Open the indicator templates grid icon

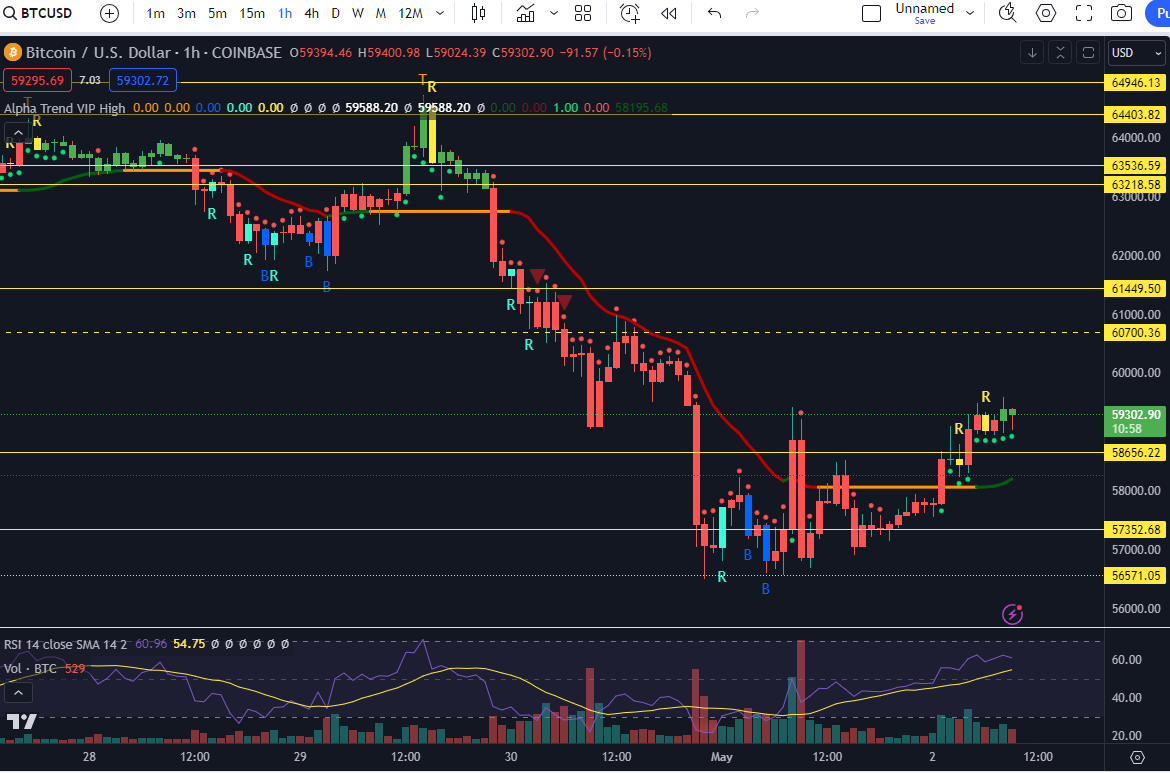(x=583, y=13)
